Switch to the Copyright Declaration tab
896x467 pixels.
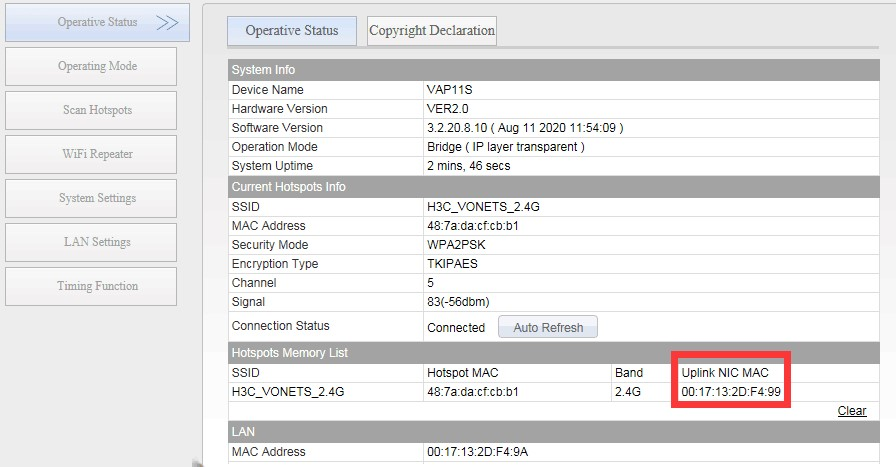click(431, 31)
